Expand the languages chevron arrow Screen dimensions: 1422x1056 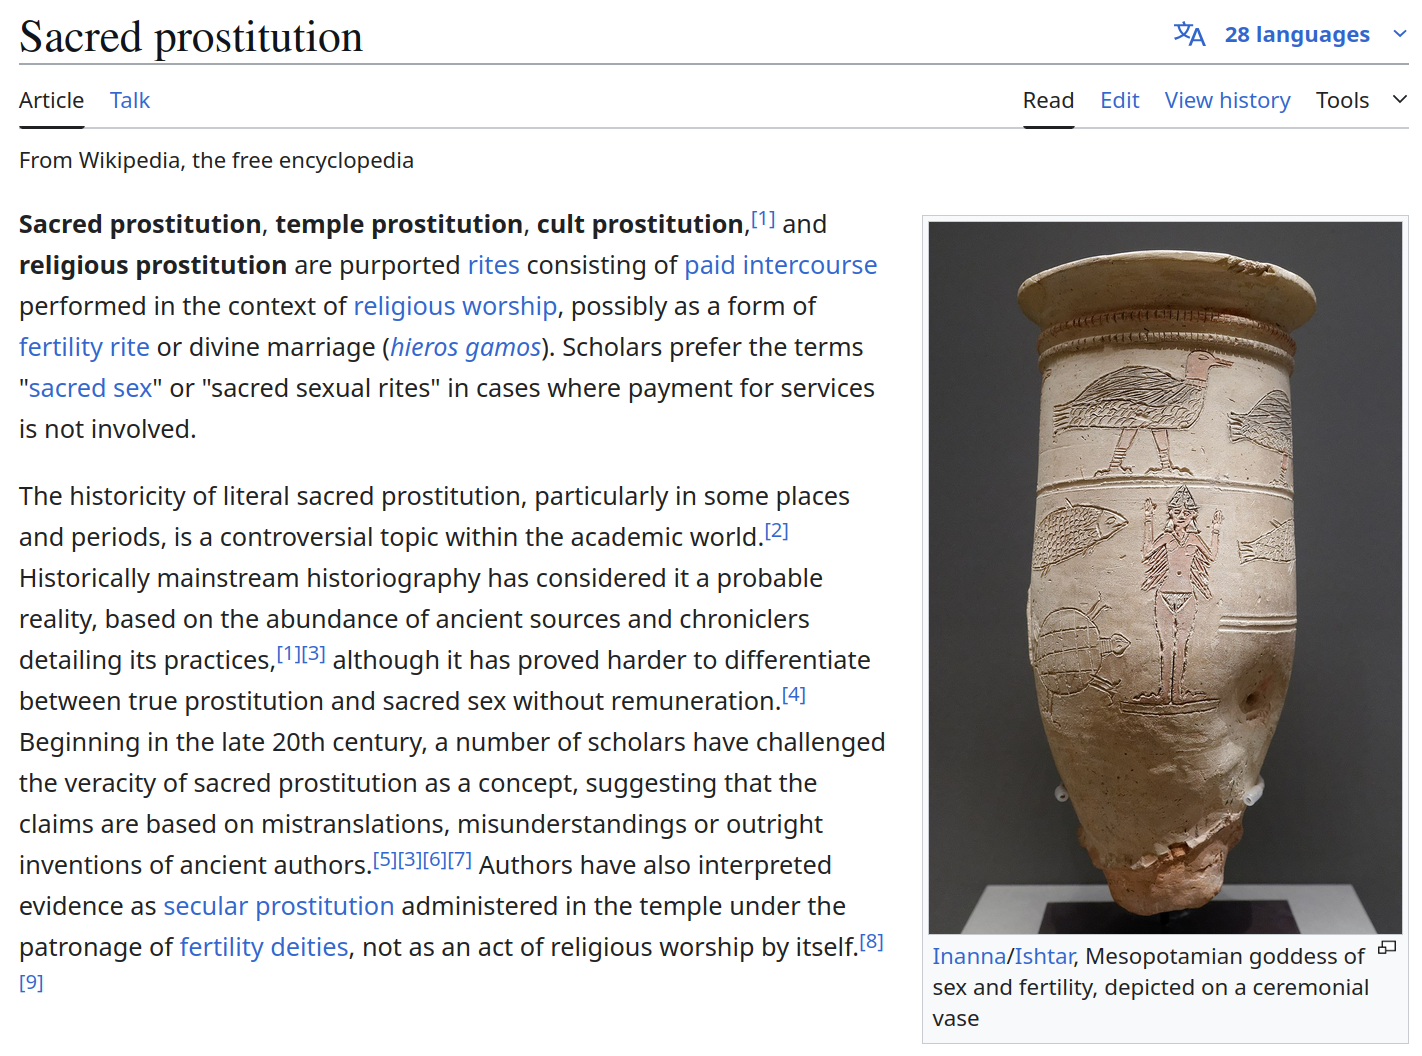(1400, 34)
